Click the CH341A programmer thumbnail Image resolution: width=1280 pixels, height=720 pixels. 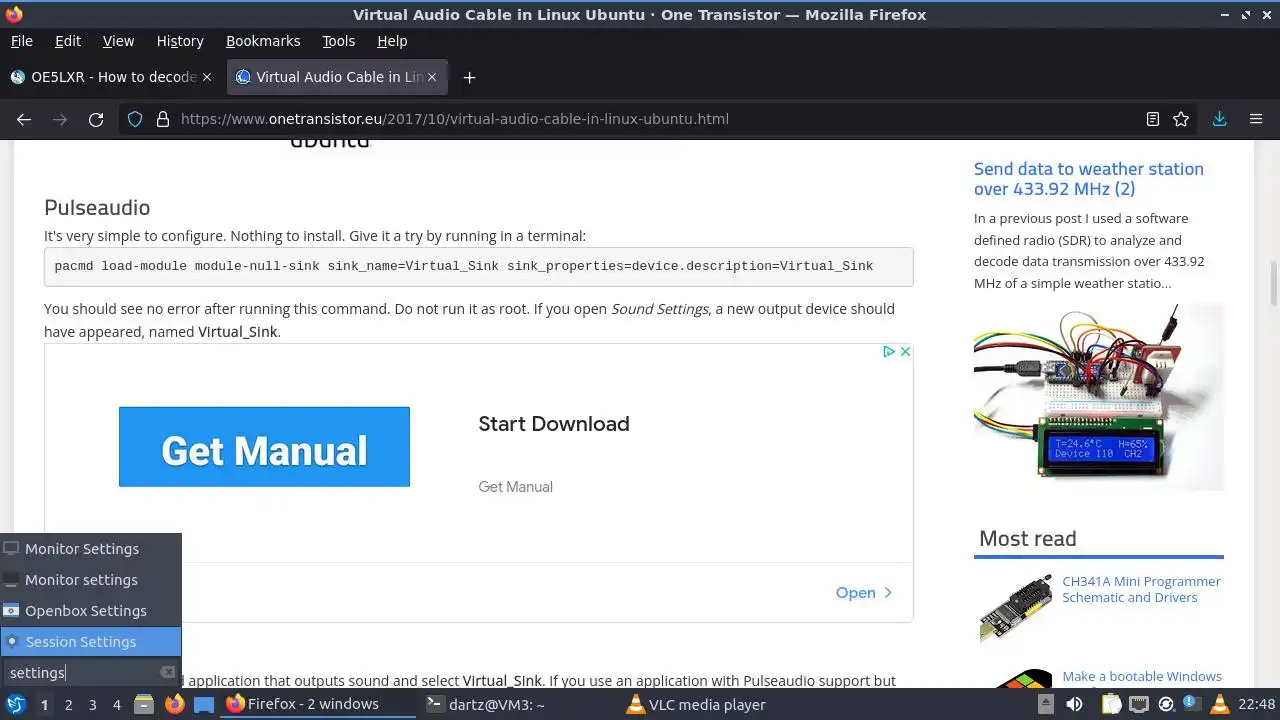pos(1015,608)
